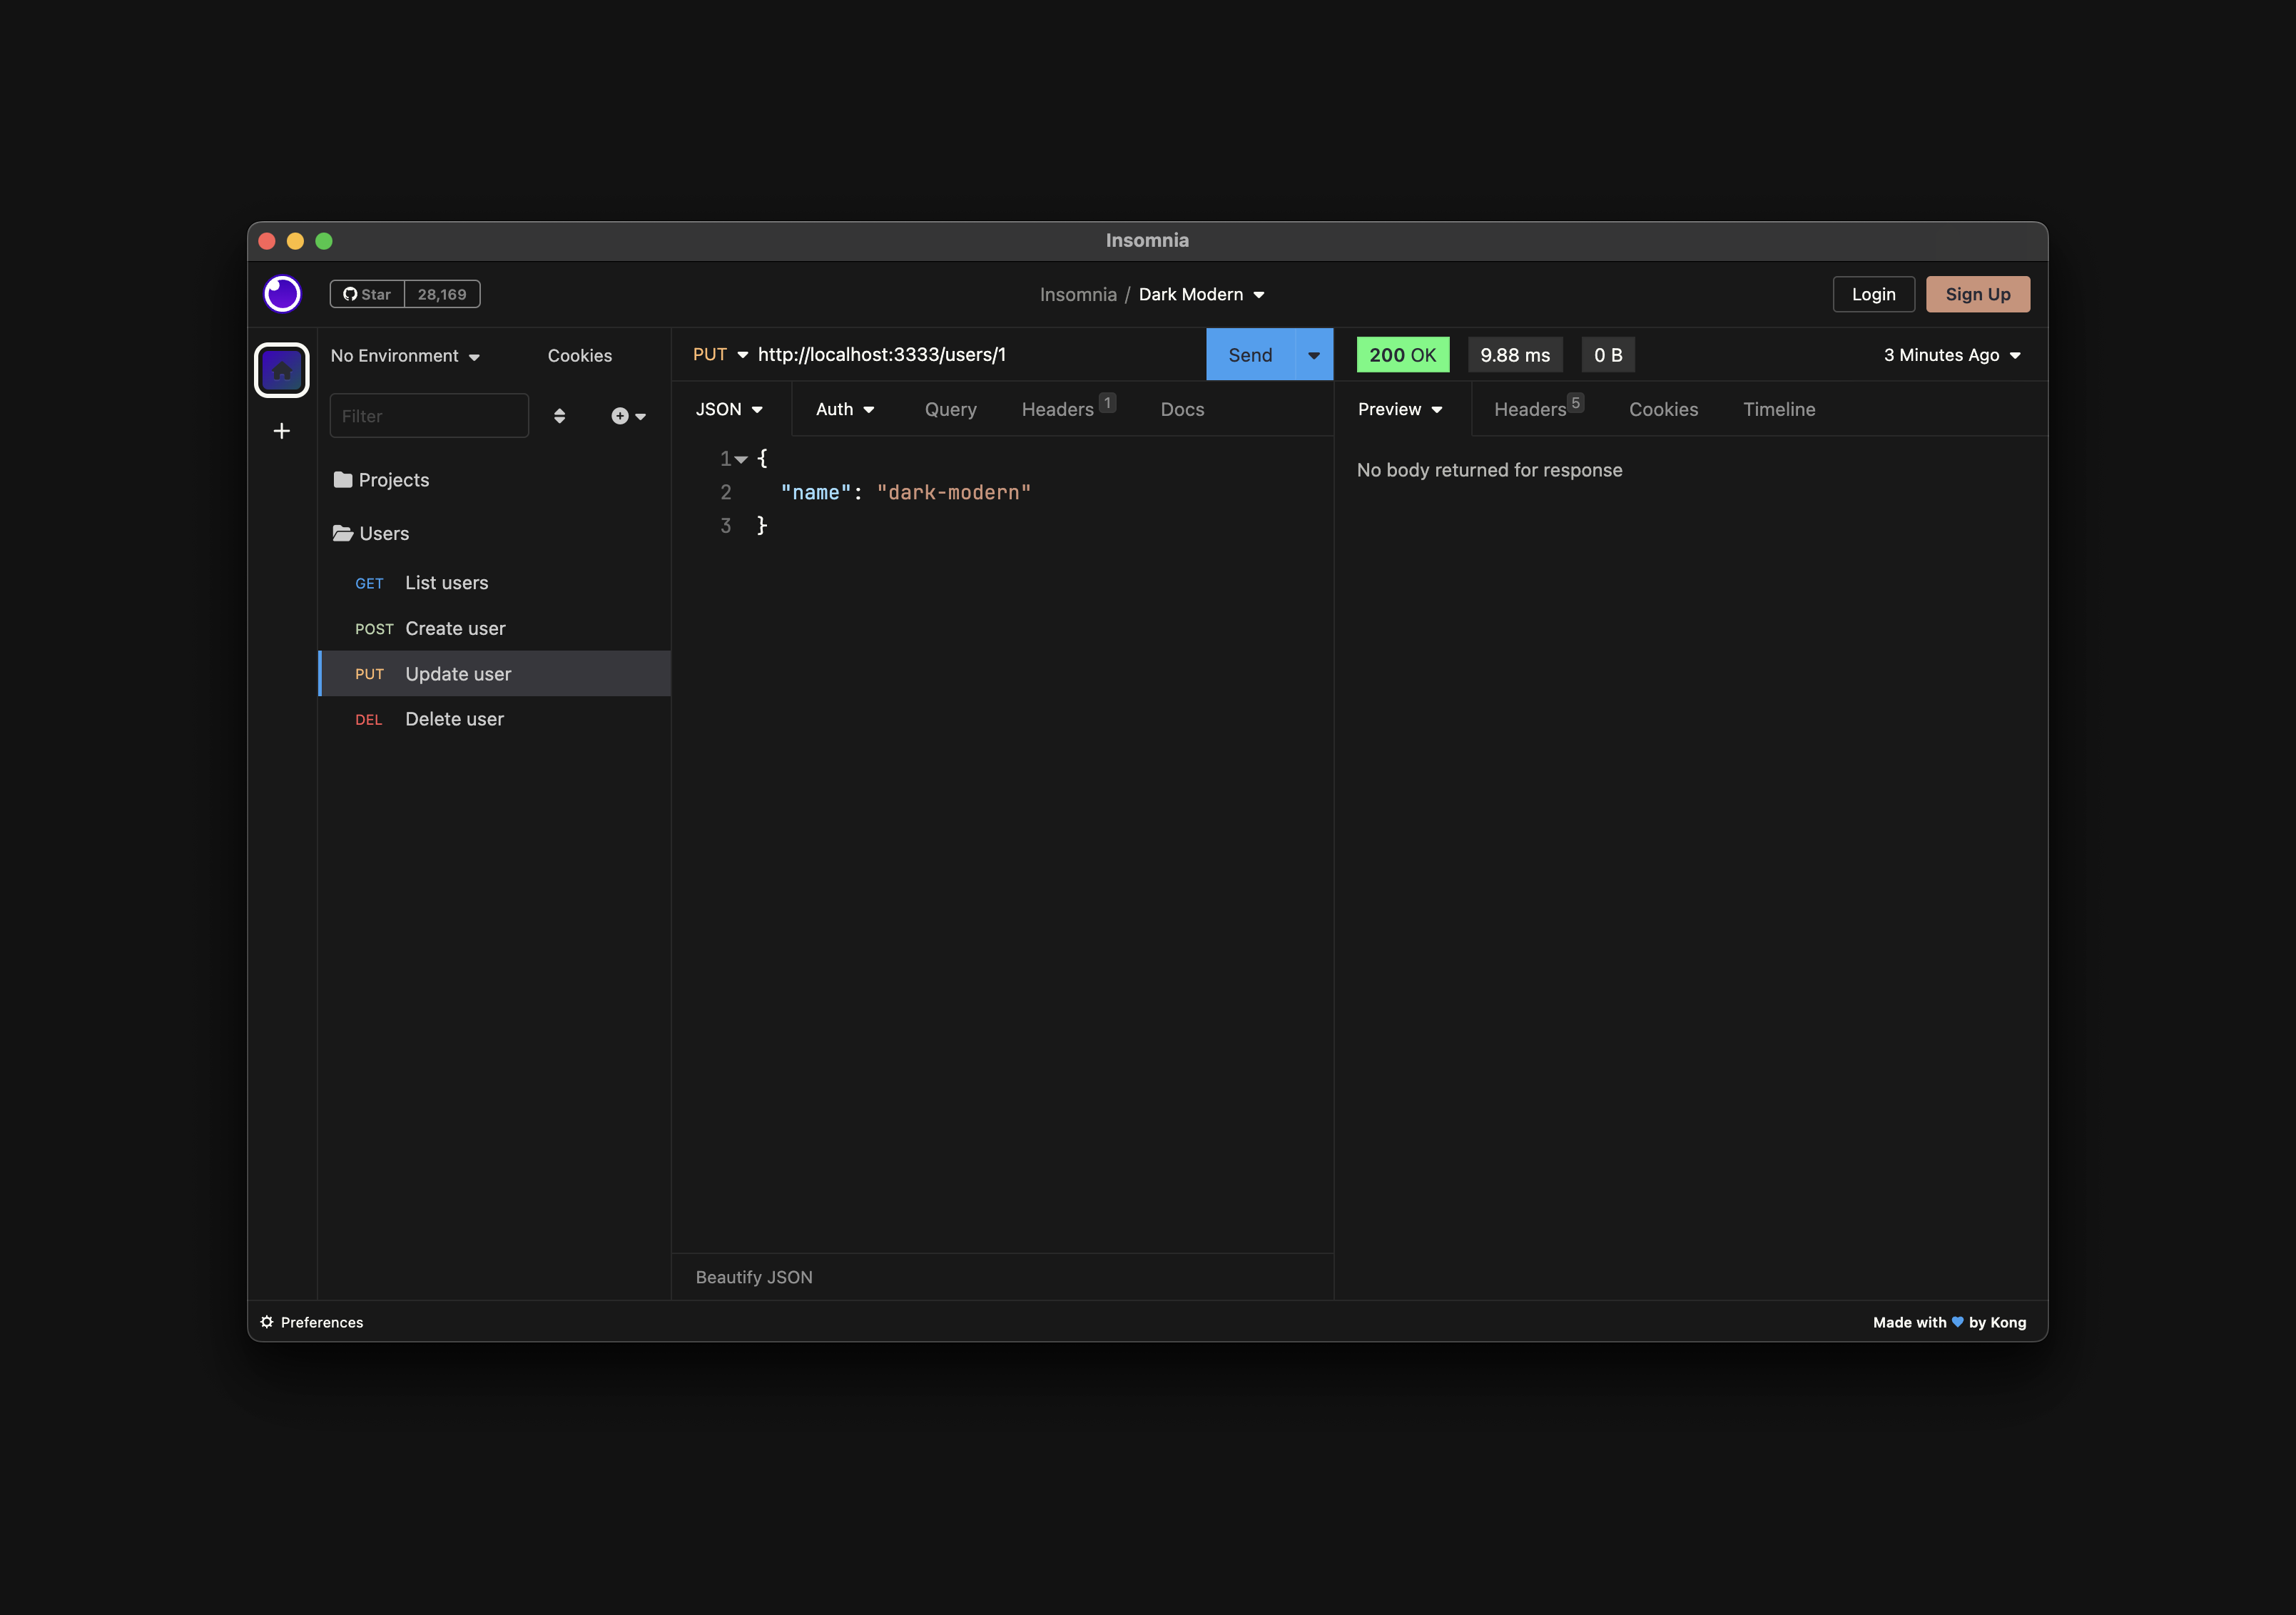
Task: Switch to the request Query tab
Action: pyautogui.click(x=950, y=410)
